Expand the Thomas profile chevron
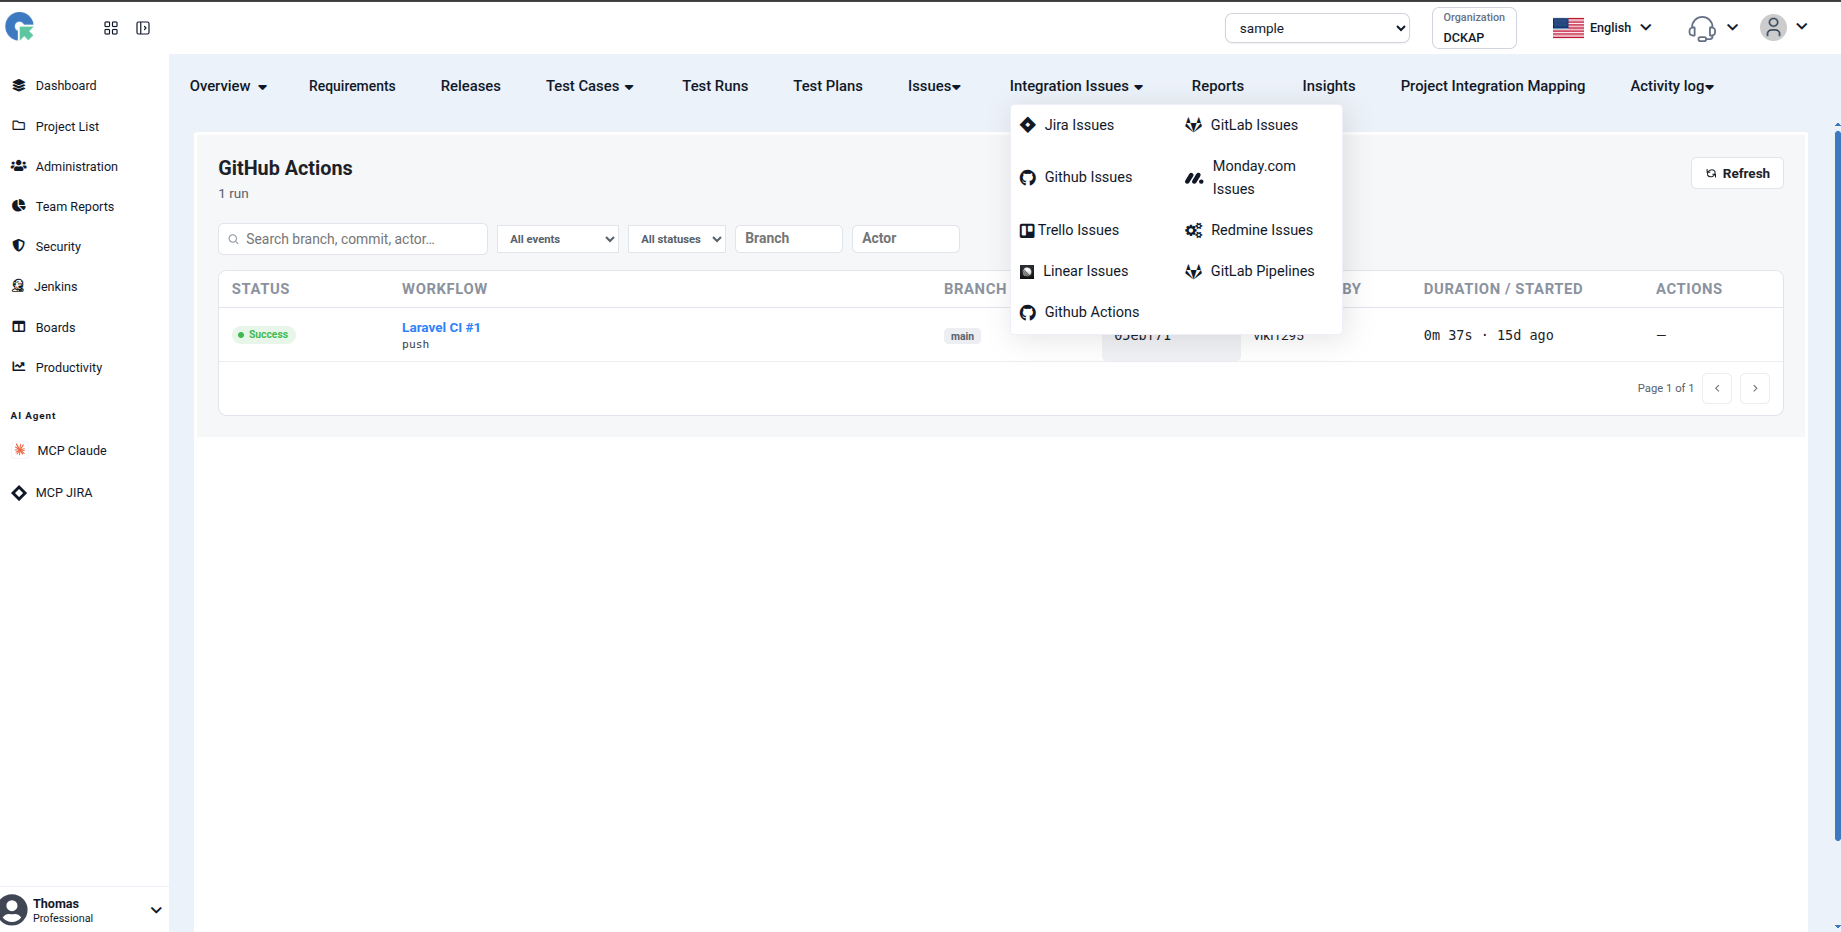The width and height of the screenshot is (1841, 932). click(x=156, y=910)
